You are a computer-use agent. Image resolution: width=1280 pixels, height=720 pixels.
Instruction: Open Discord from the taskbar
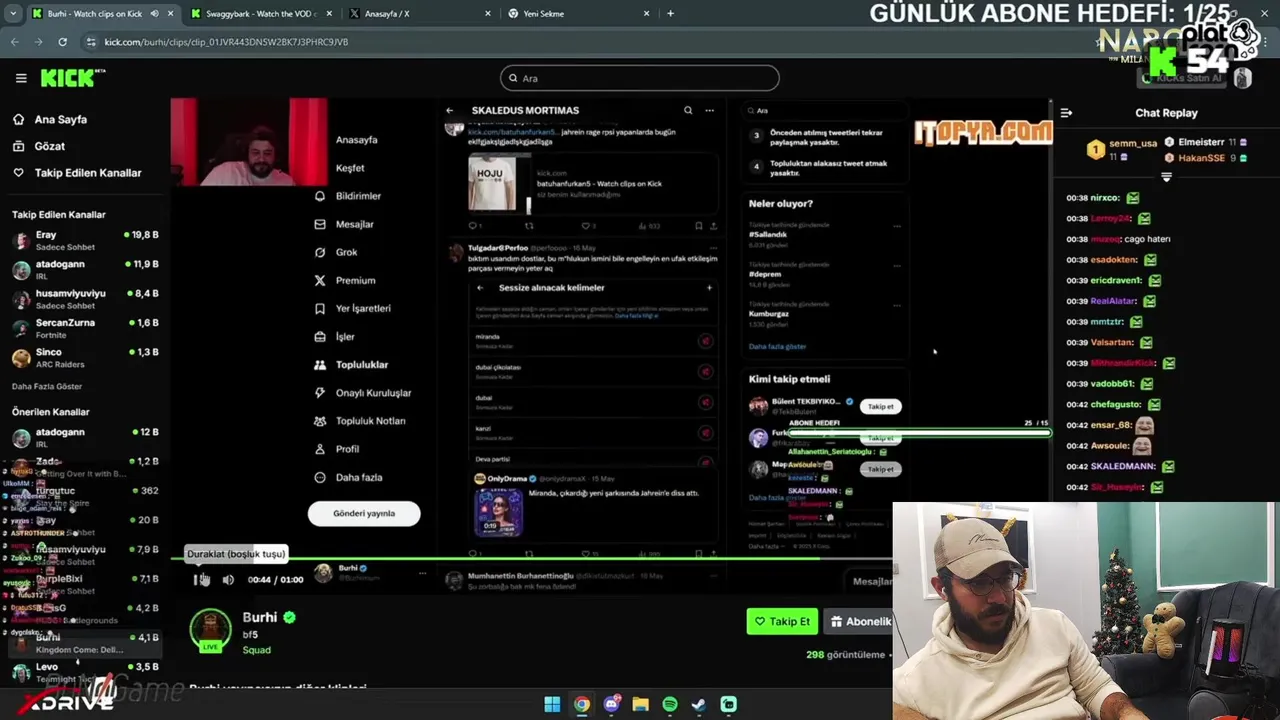coord(611,704)
